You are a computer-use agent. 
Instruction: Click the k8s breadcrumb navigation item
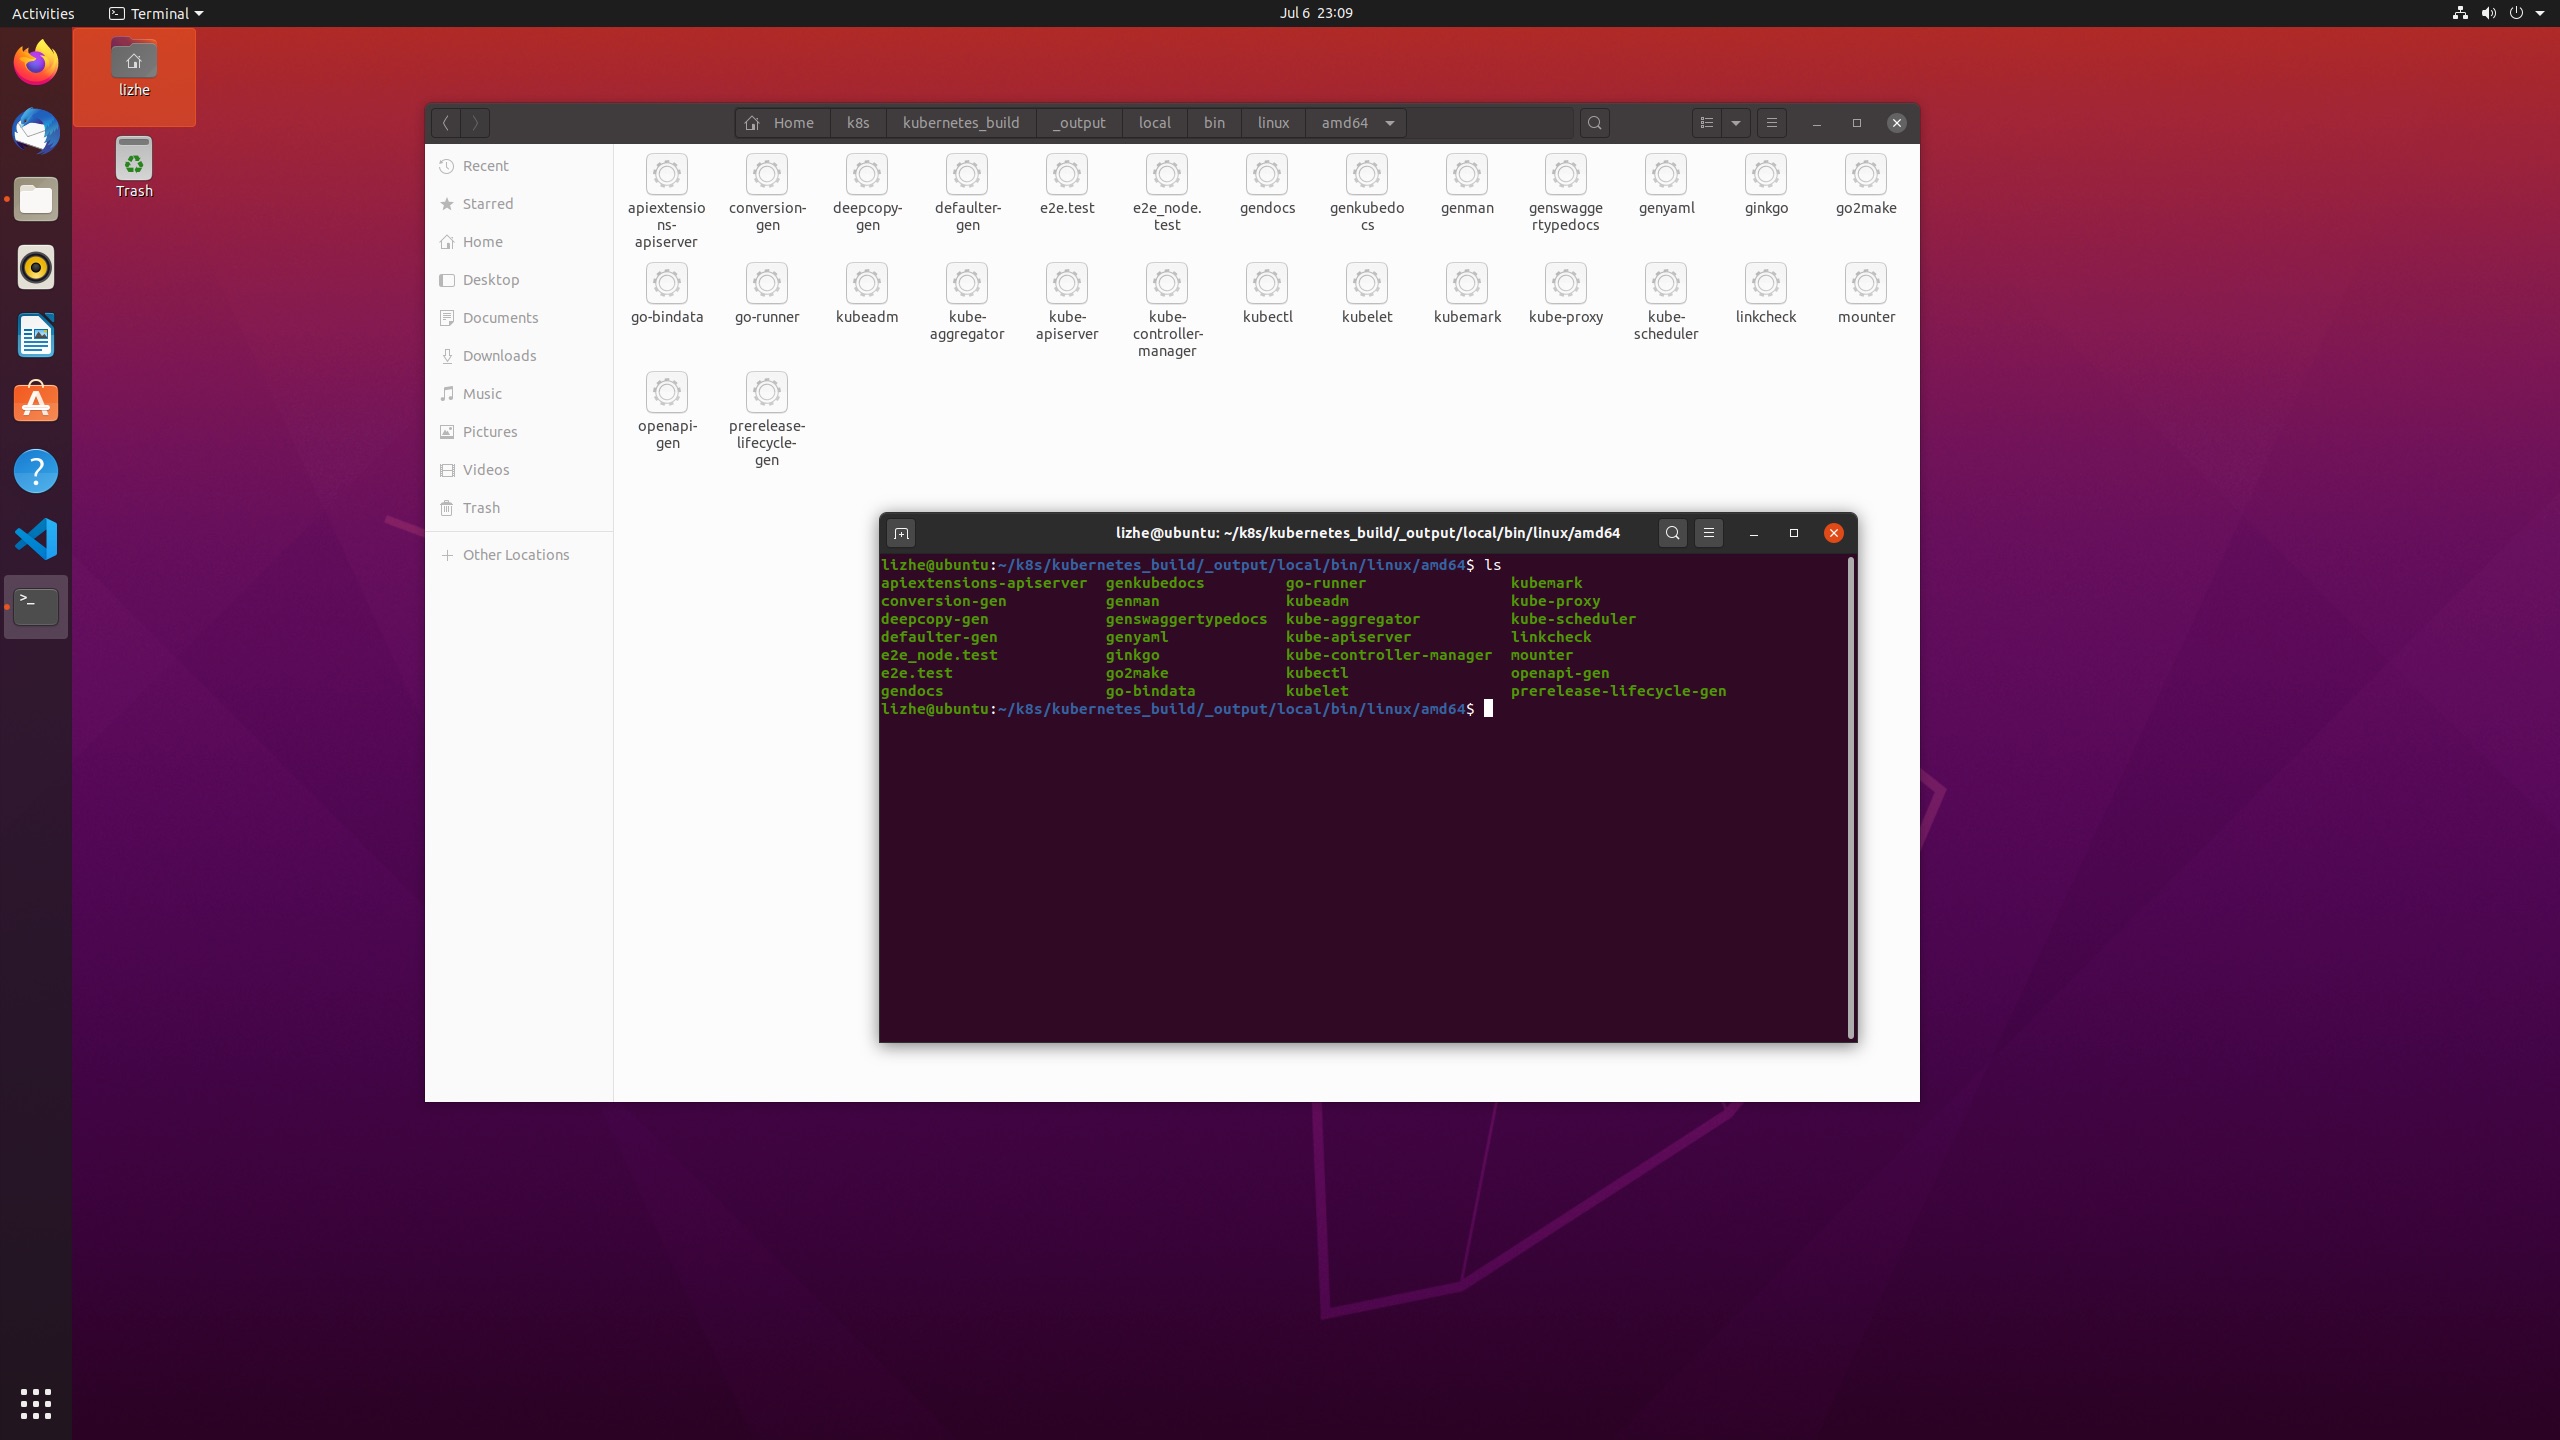(858, 121)
